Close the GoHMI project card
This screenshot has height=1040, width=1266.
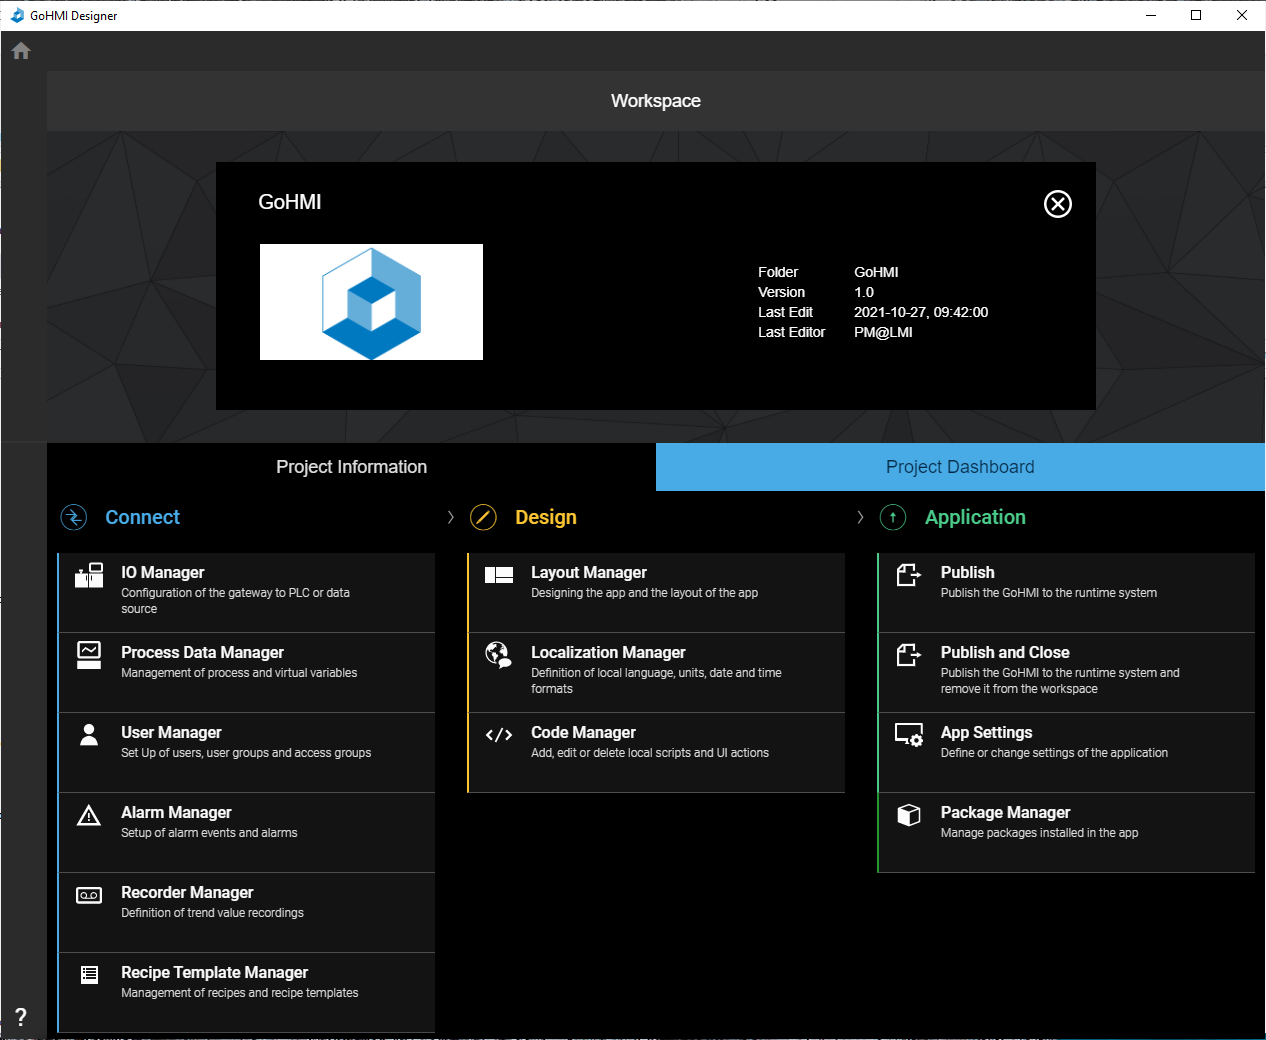[1057, 204]
